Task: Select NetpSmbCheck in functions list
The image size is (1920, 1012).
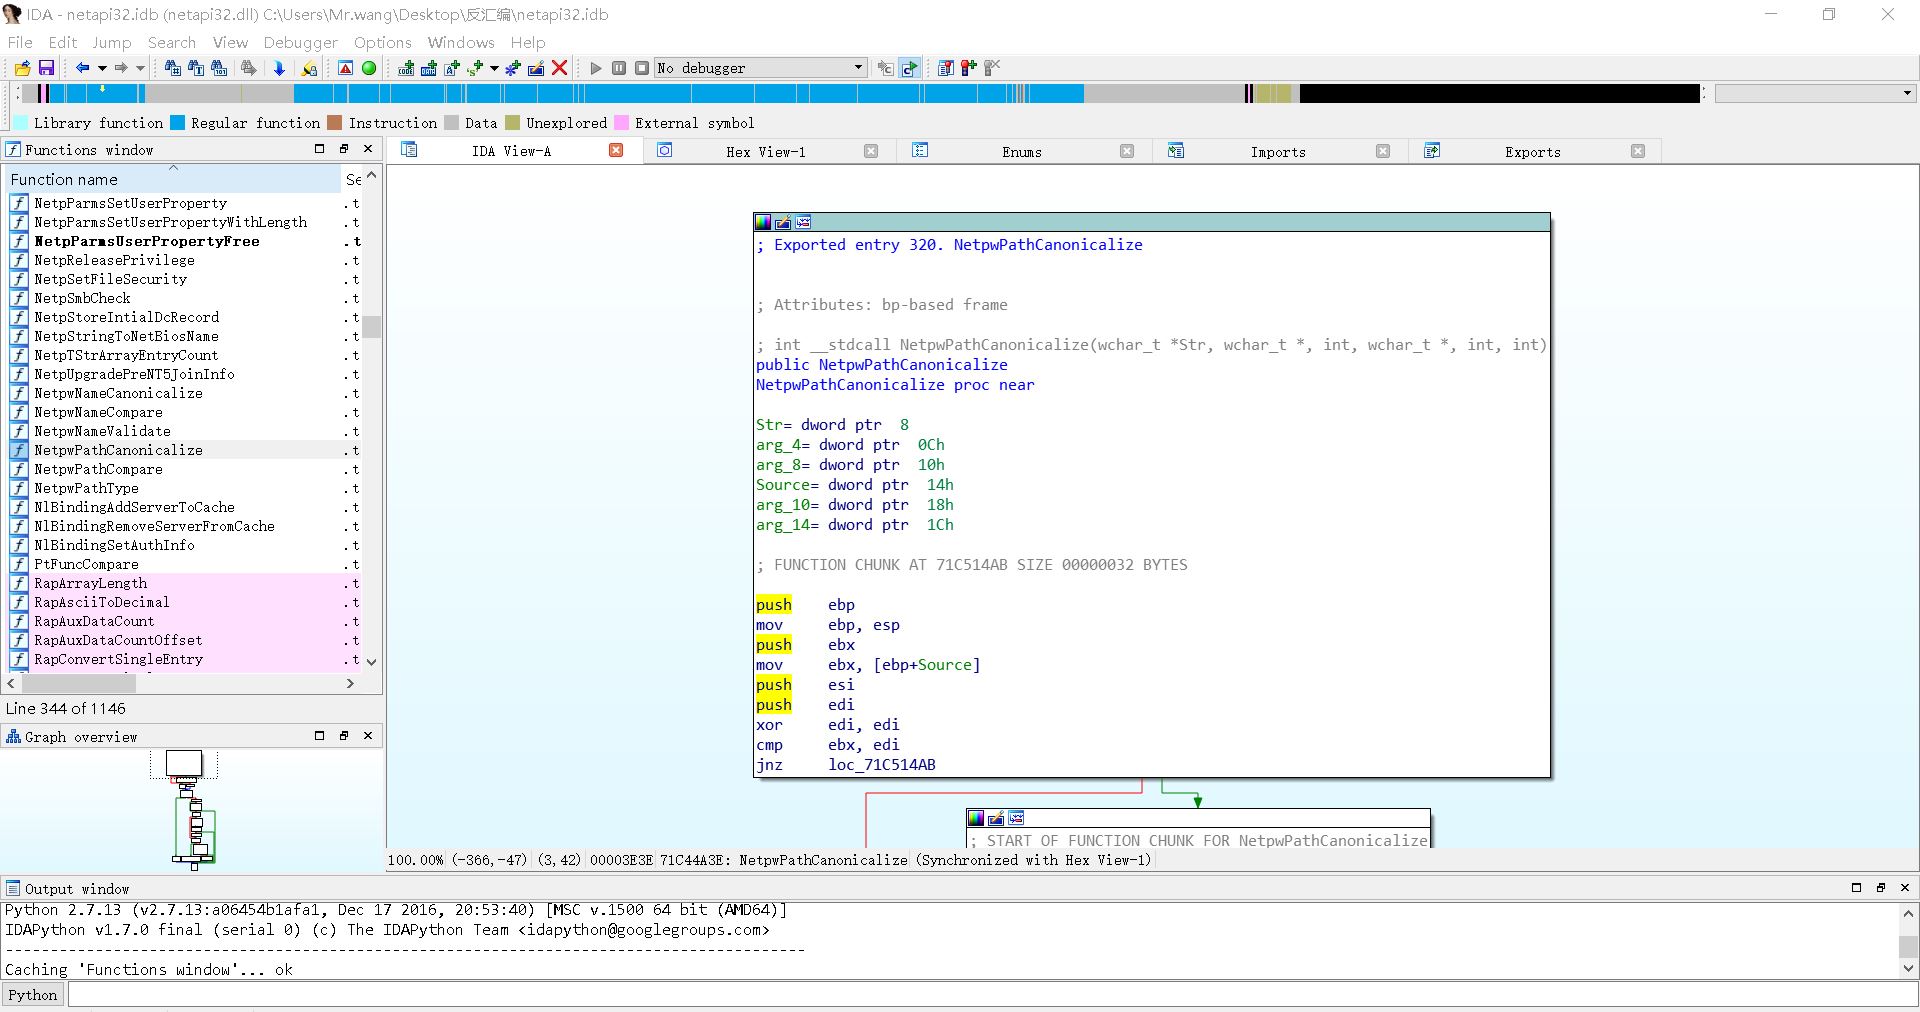Action: pos(82,298)
